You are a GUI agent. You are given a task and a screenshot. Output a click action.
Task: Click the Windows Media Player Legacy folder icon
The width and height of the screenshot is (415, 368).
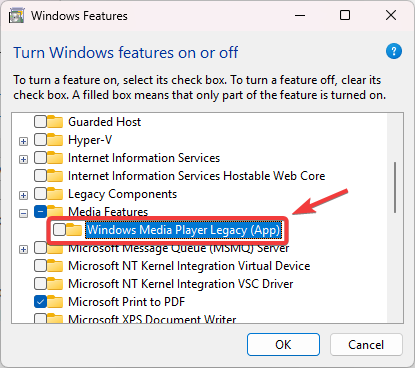click(x=74, y=230)
